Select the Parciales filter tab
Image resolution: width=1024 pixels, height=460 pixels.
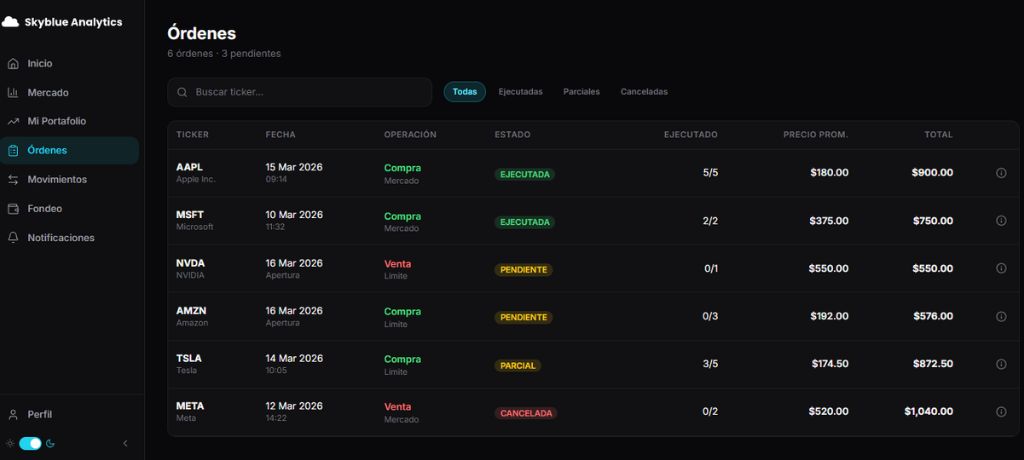point(581,92)
